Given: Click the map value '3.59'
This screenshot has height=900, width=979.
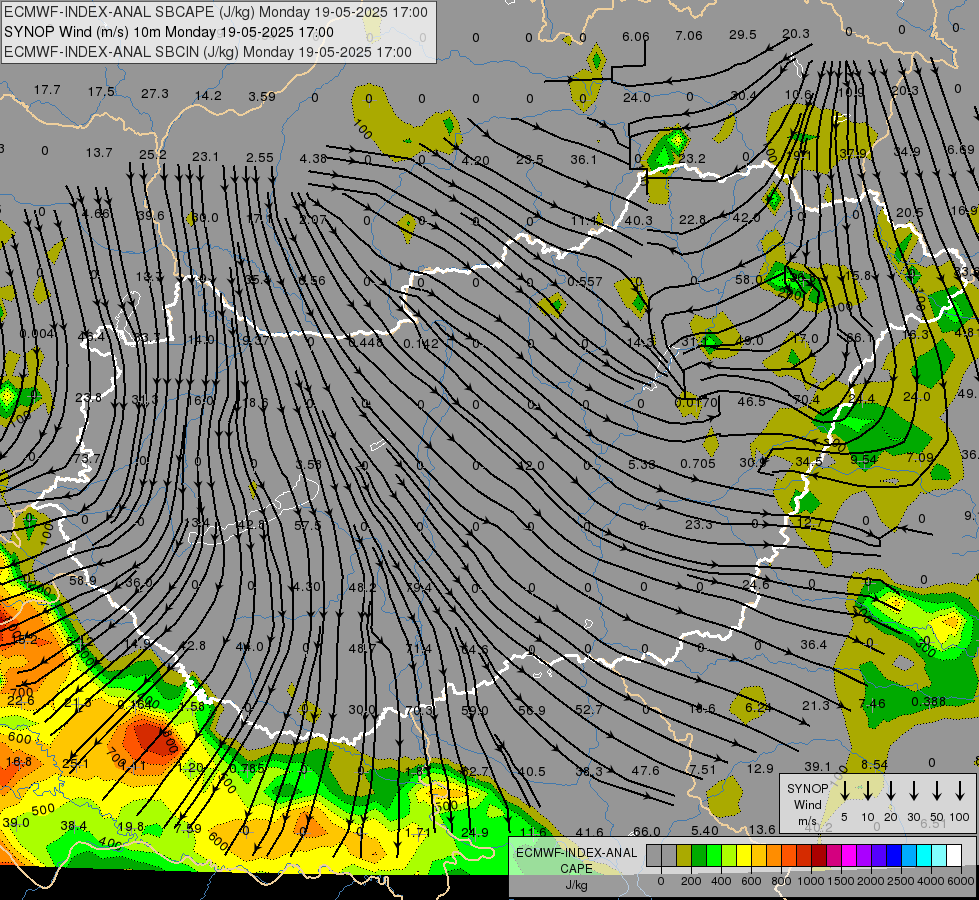Looking at the screenshot, I should coord(262,96).
